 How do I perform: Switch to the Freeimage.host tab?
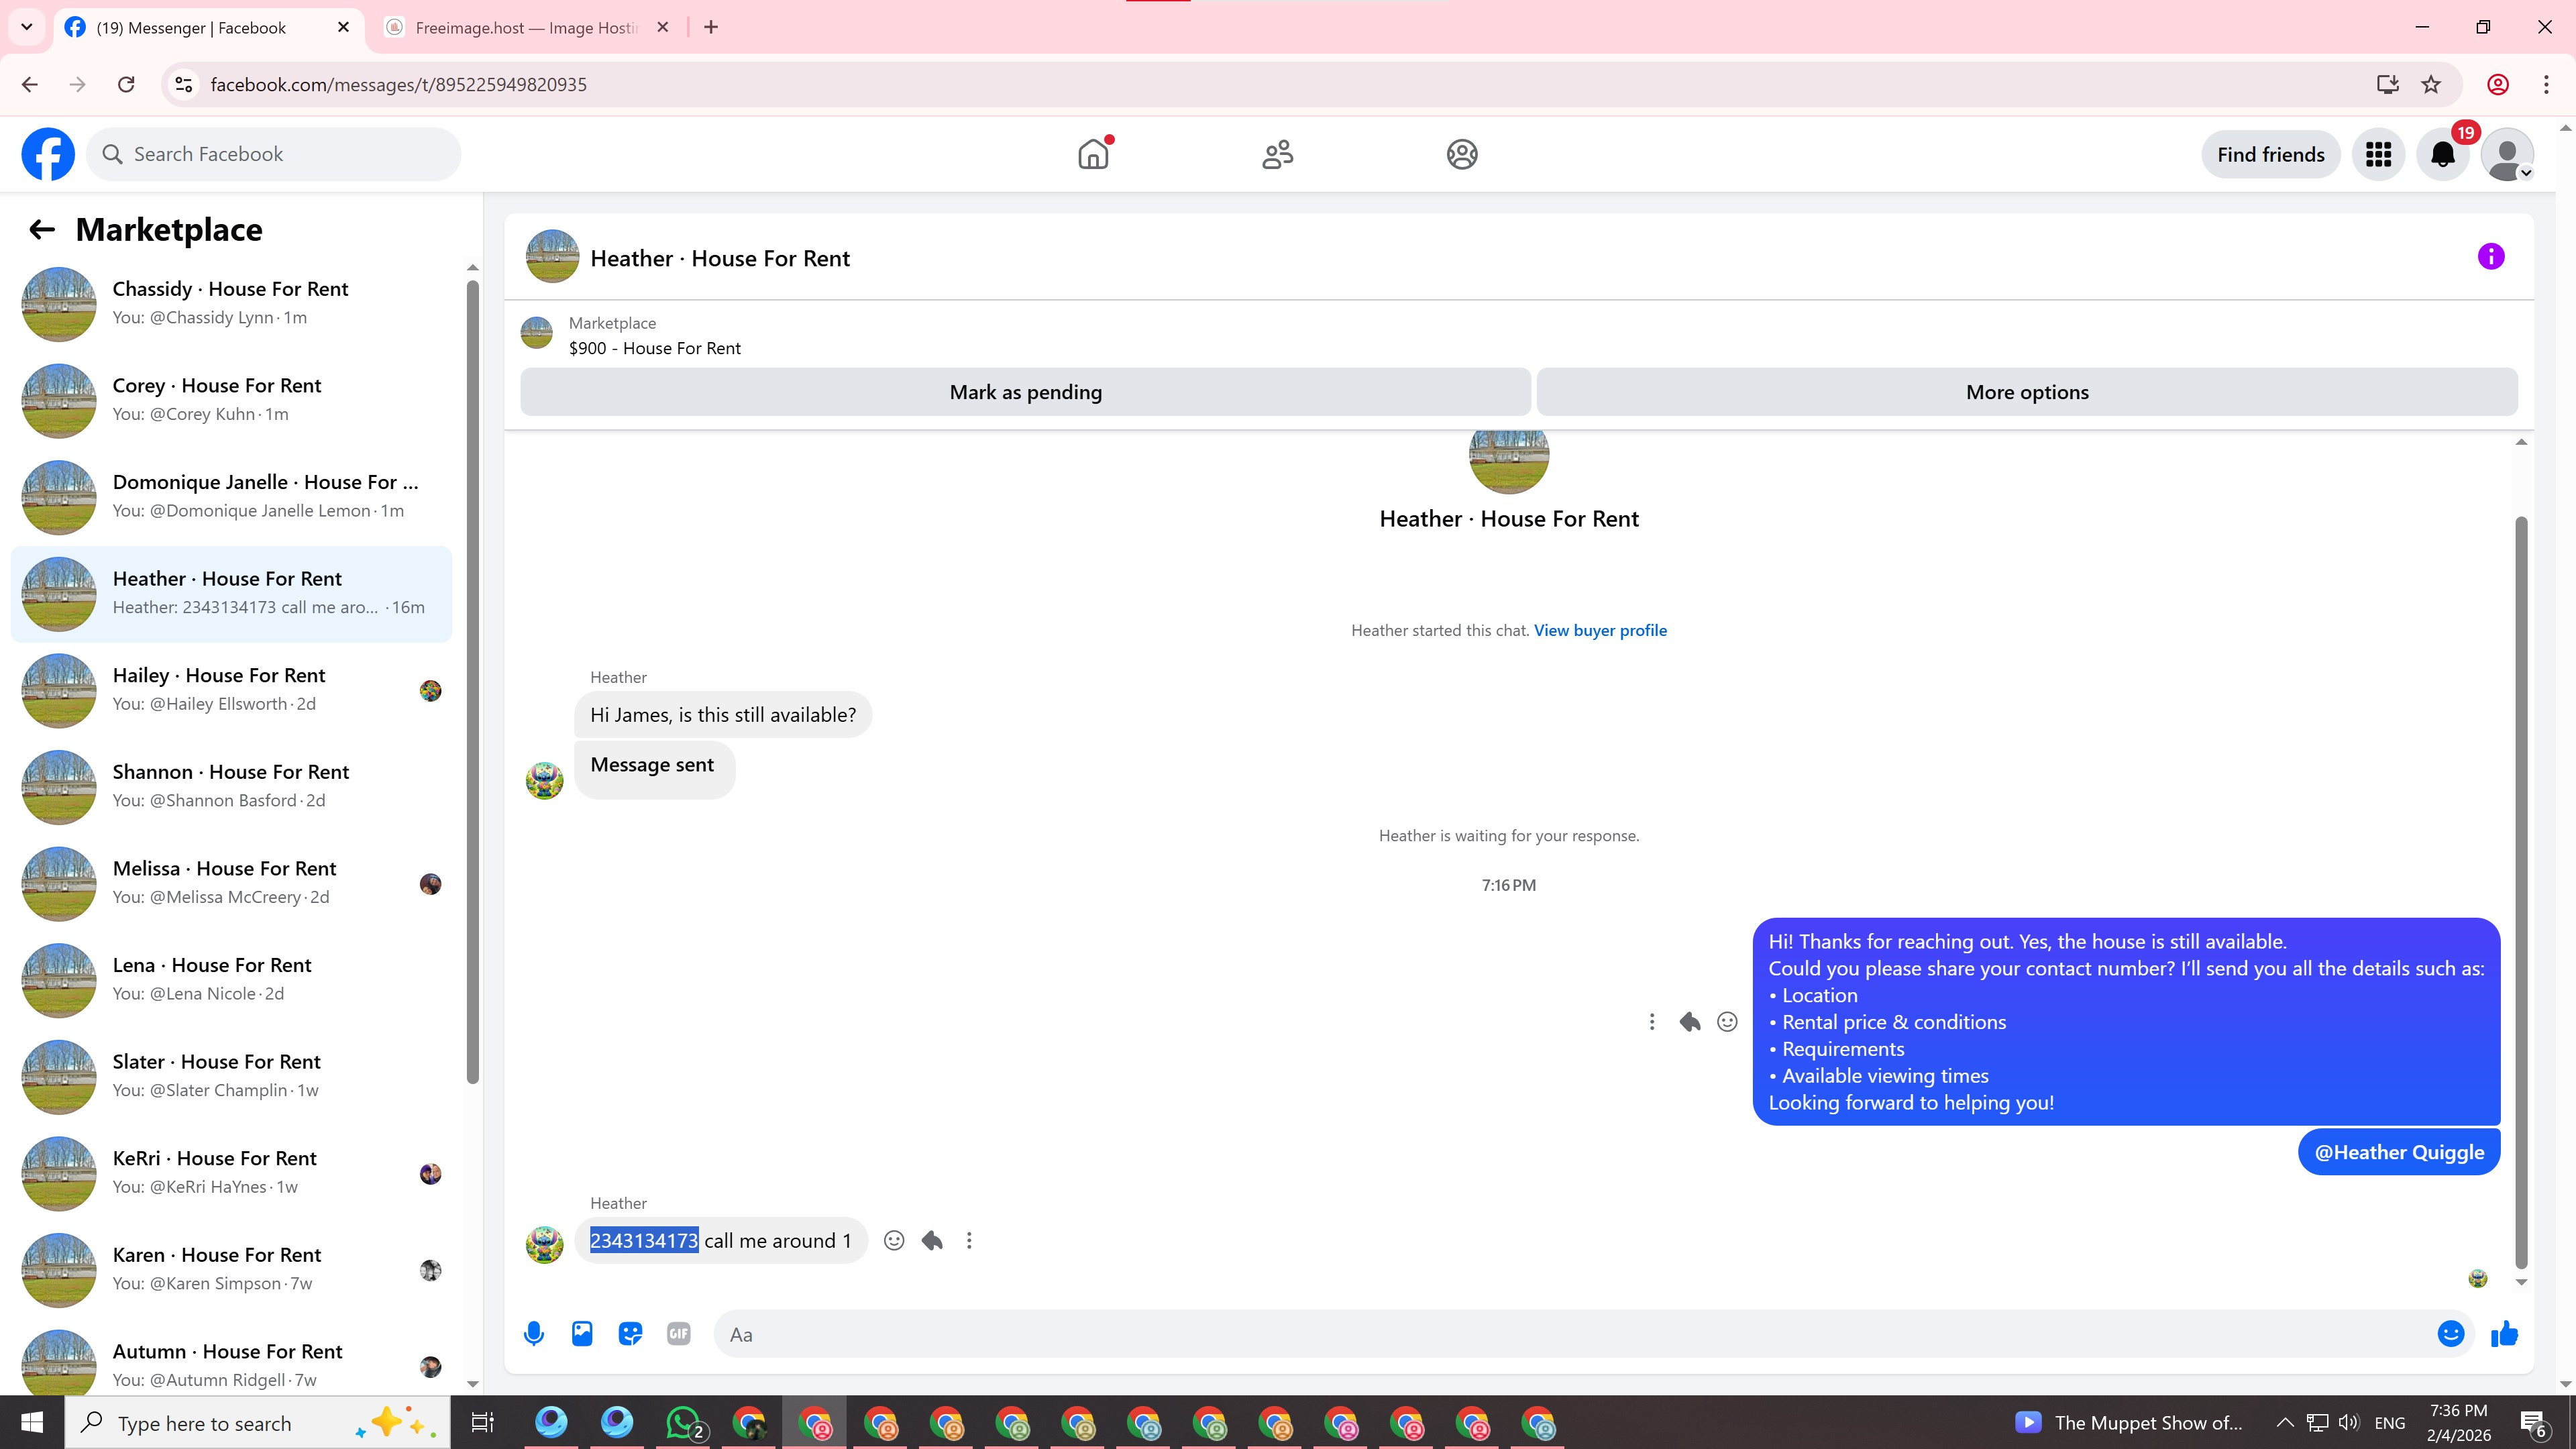point(525,27)
